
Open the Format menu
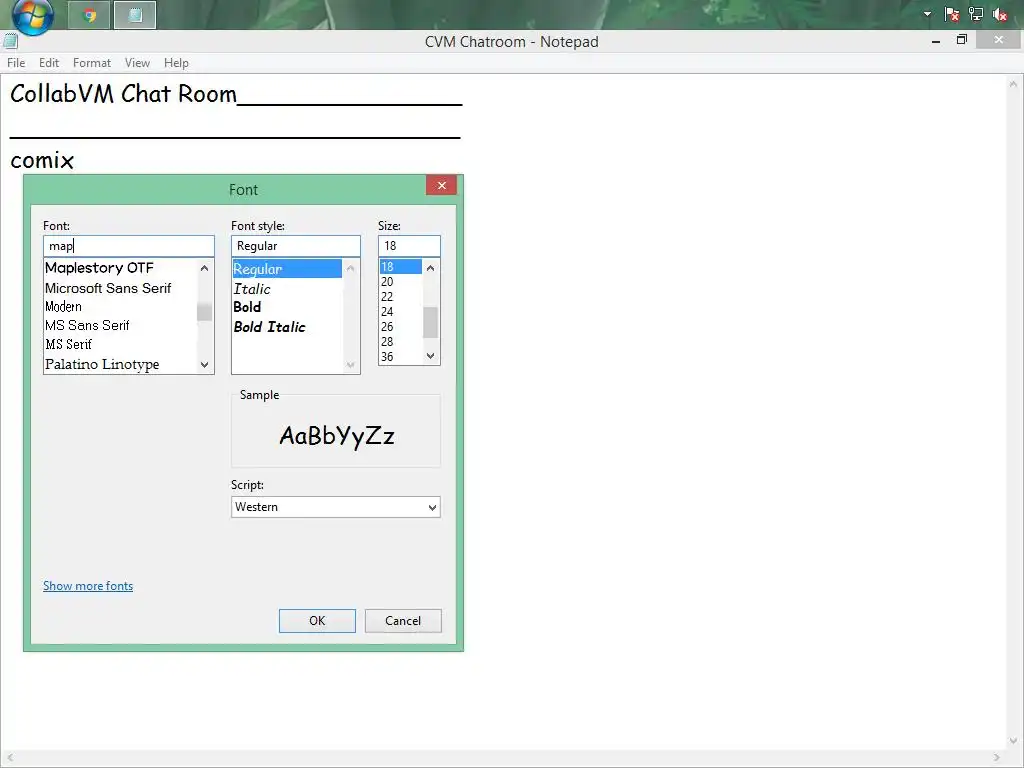(x=91, y=63)
